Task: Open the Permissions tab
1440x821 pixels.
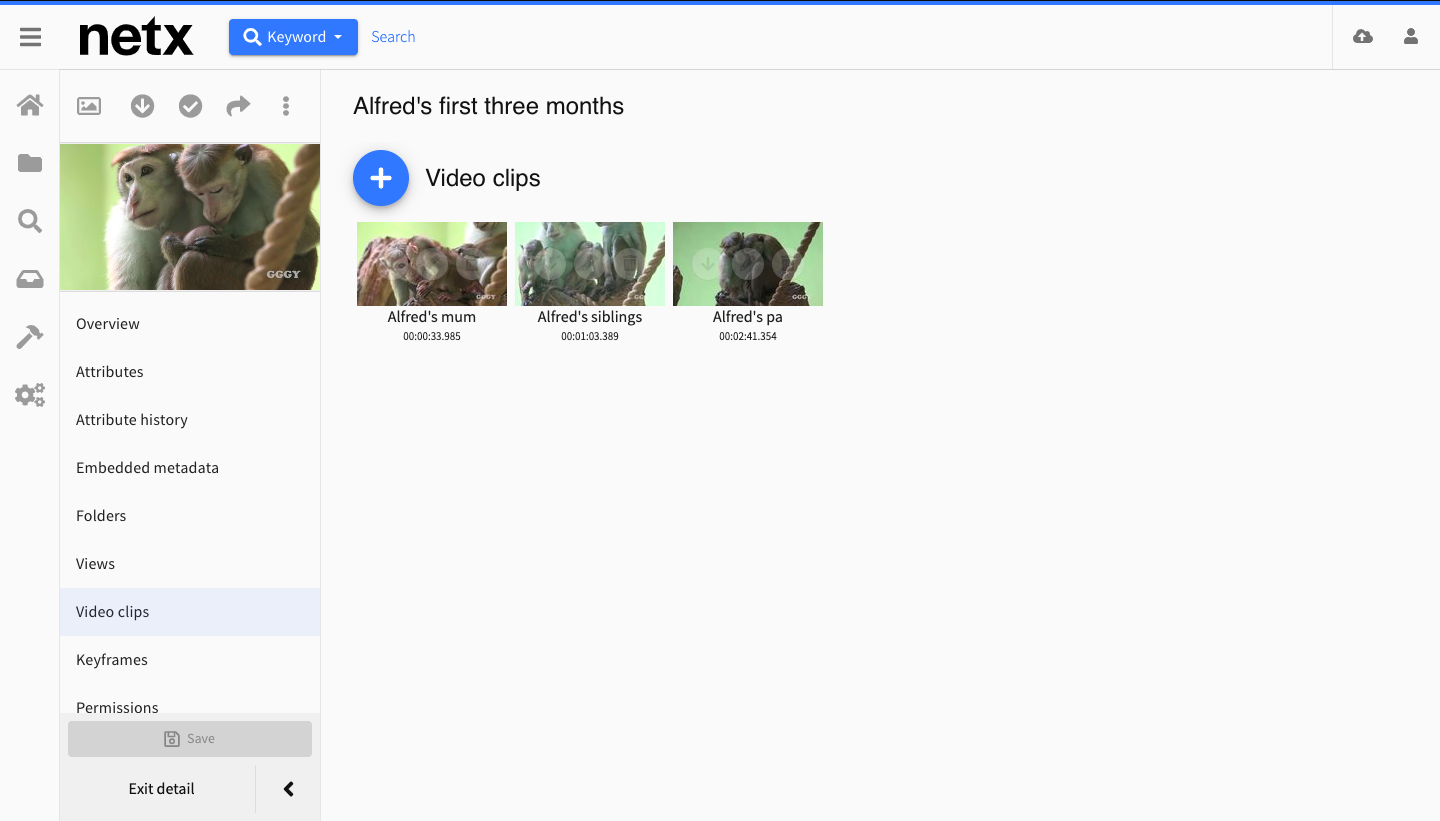Action: point(190,703)
